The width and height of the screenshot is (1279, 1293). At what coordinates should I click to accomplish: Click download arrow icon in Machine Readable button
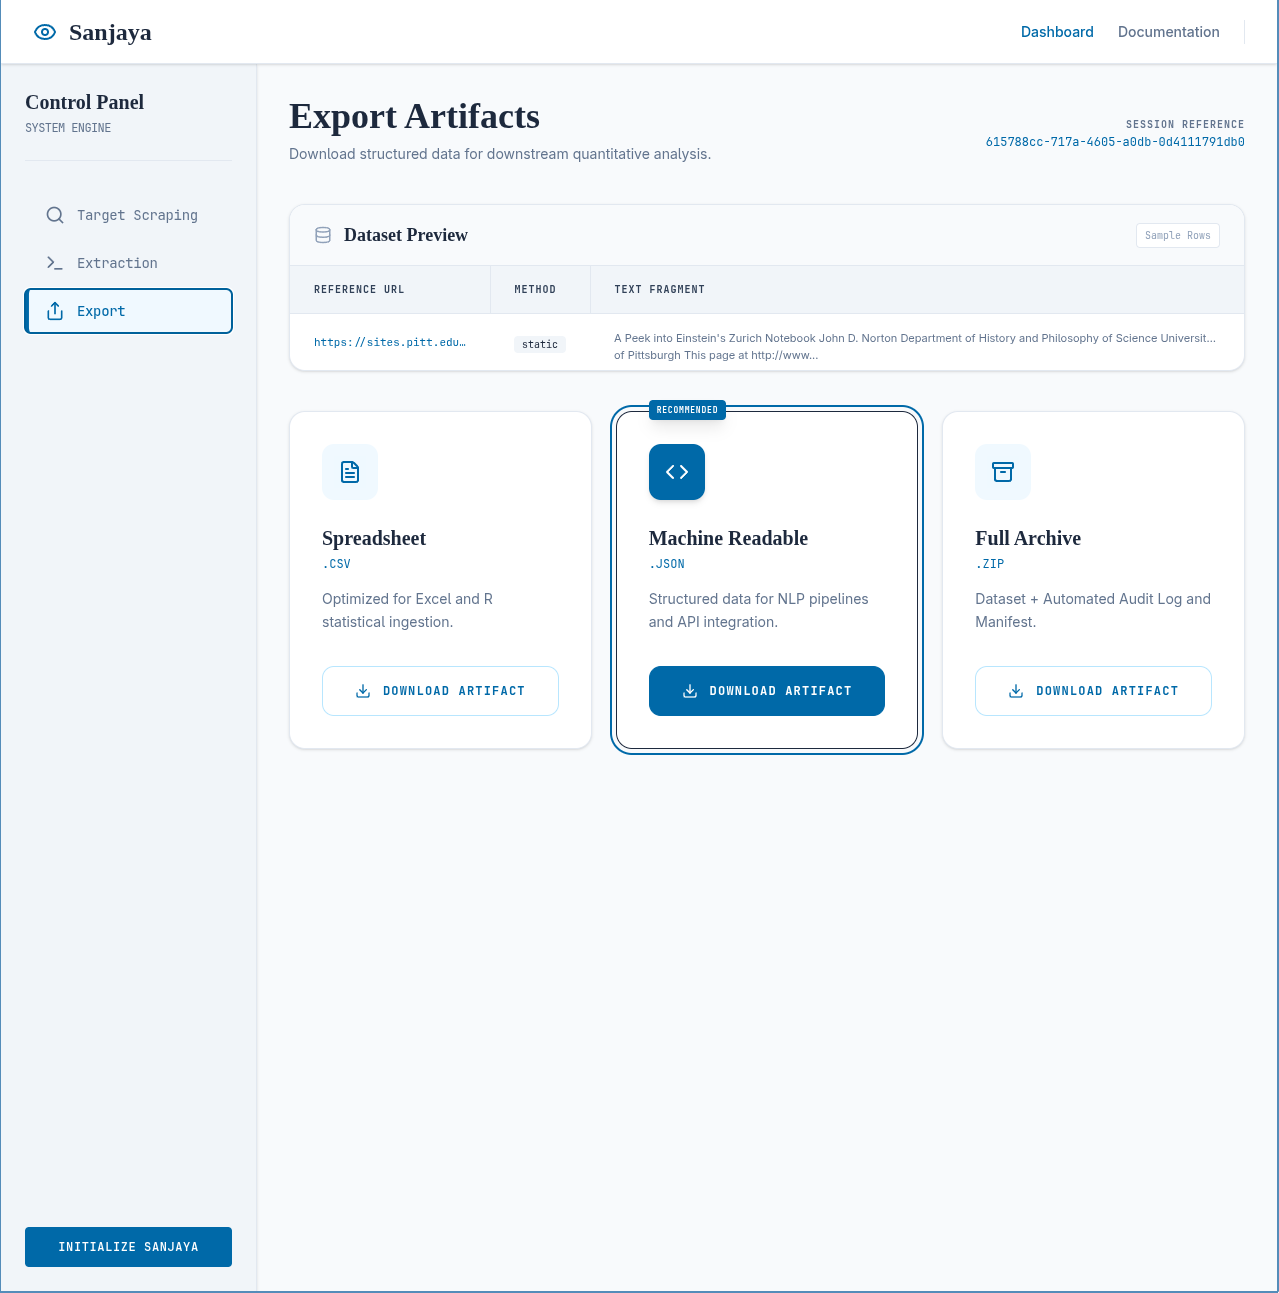click(690, 691)
